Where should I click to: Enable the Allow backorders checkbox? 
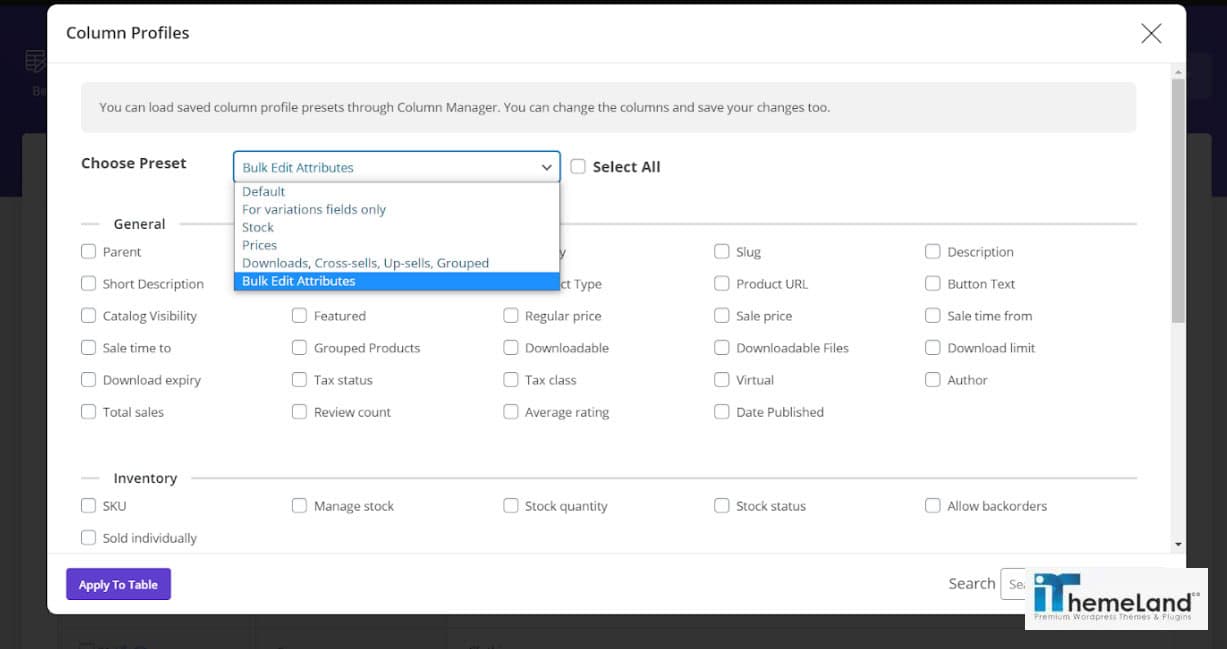933,506
